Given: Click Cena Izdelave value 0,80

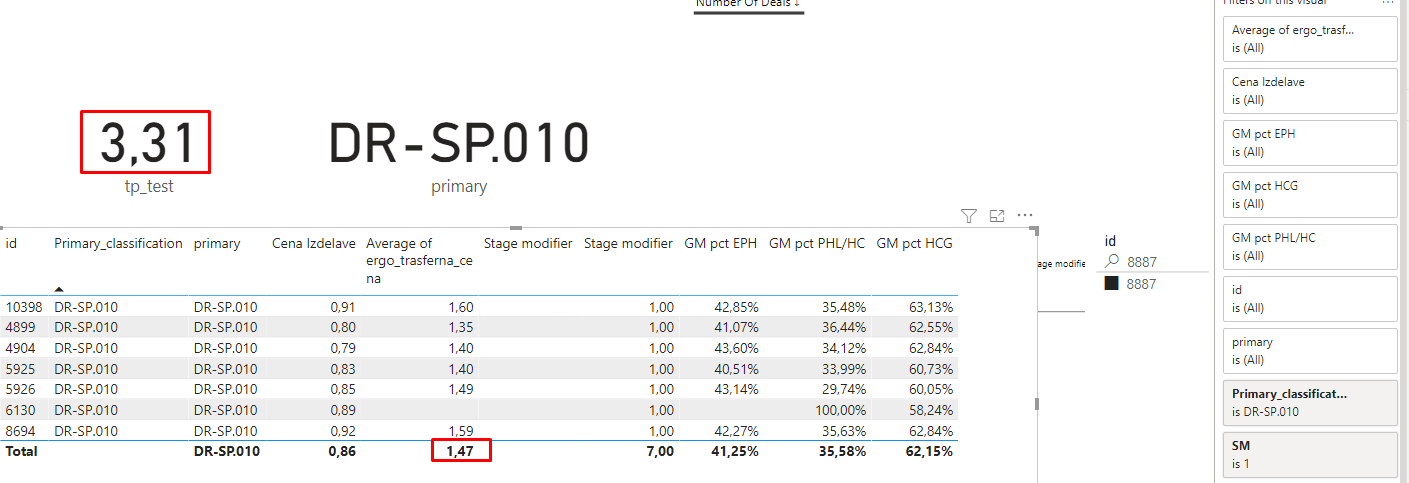Looking at the screenshot, I should pyautogui.click(x=342, y=327).
